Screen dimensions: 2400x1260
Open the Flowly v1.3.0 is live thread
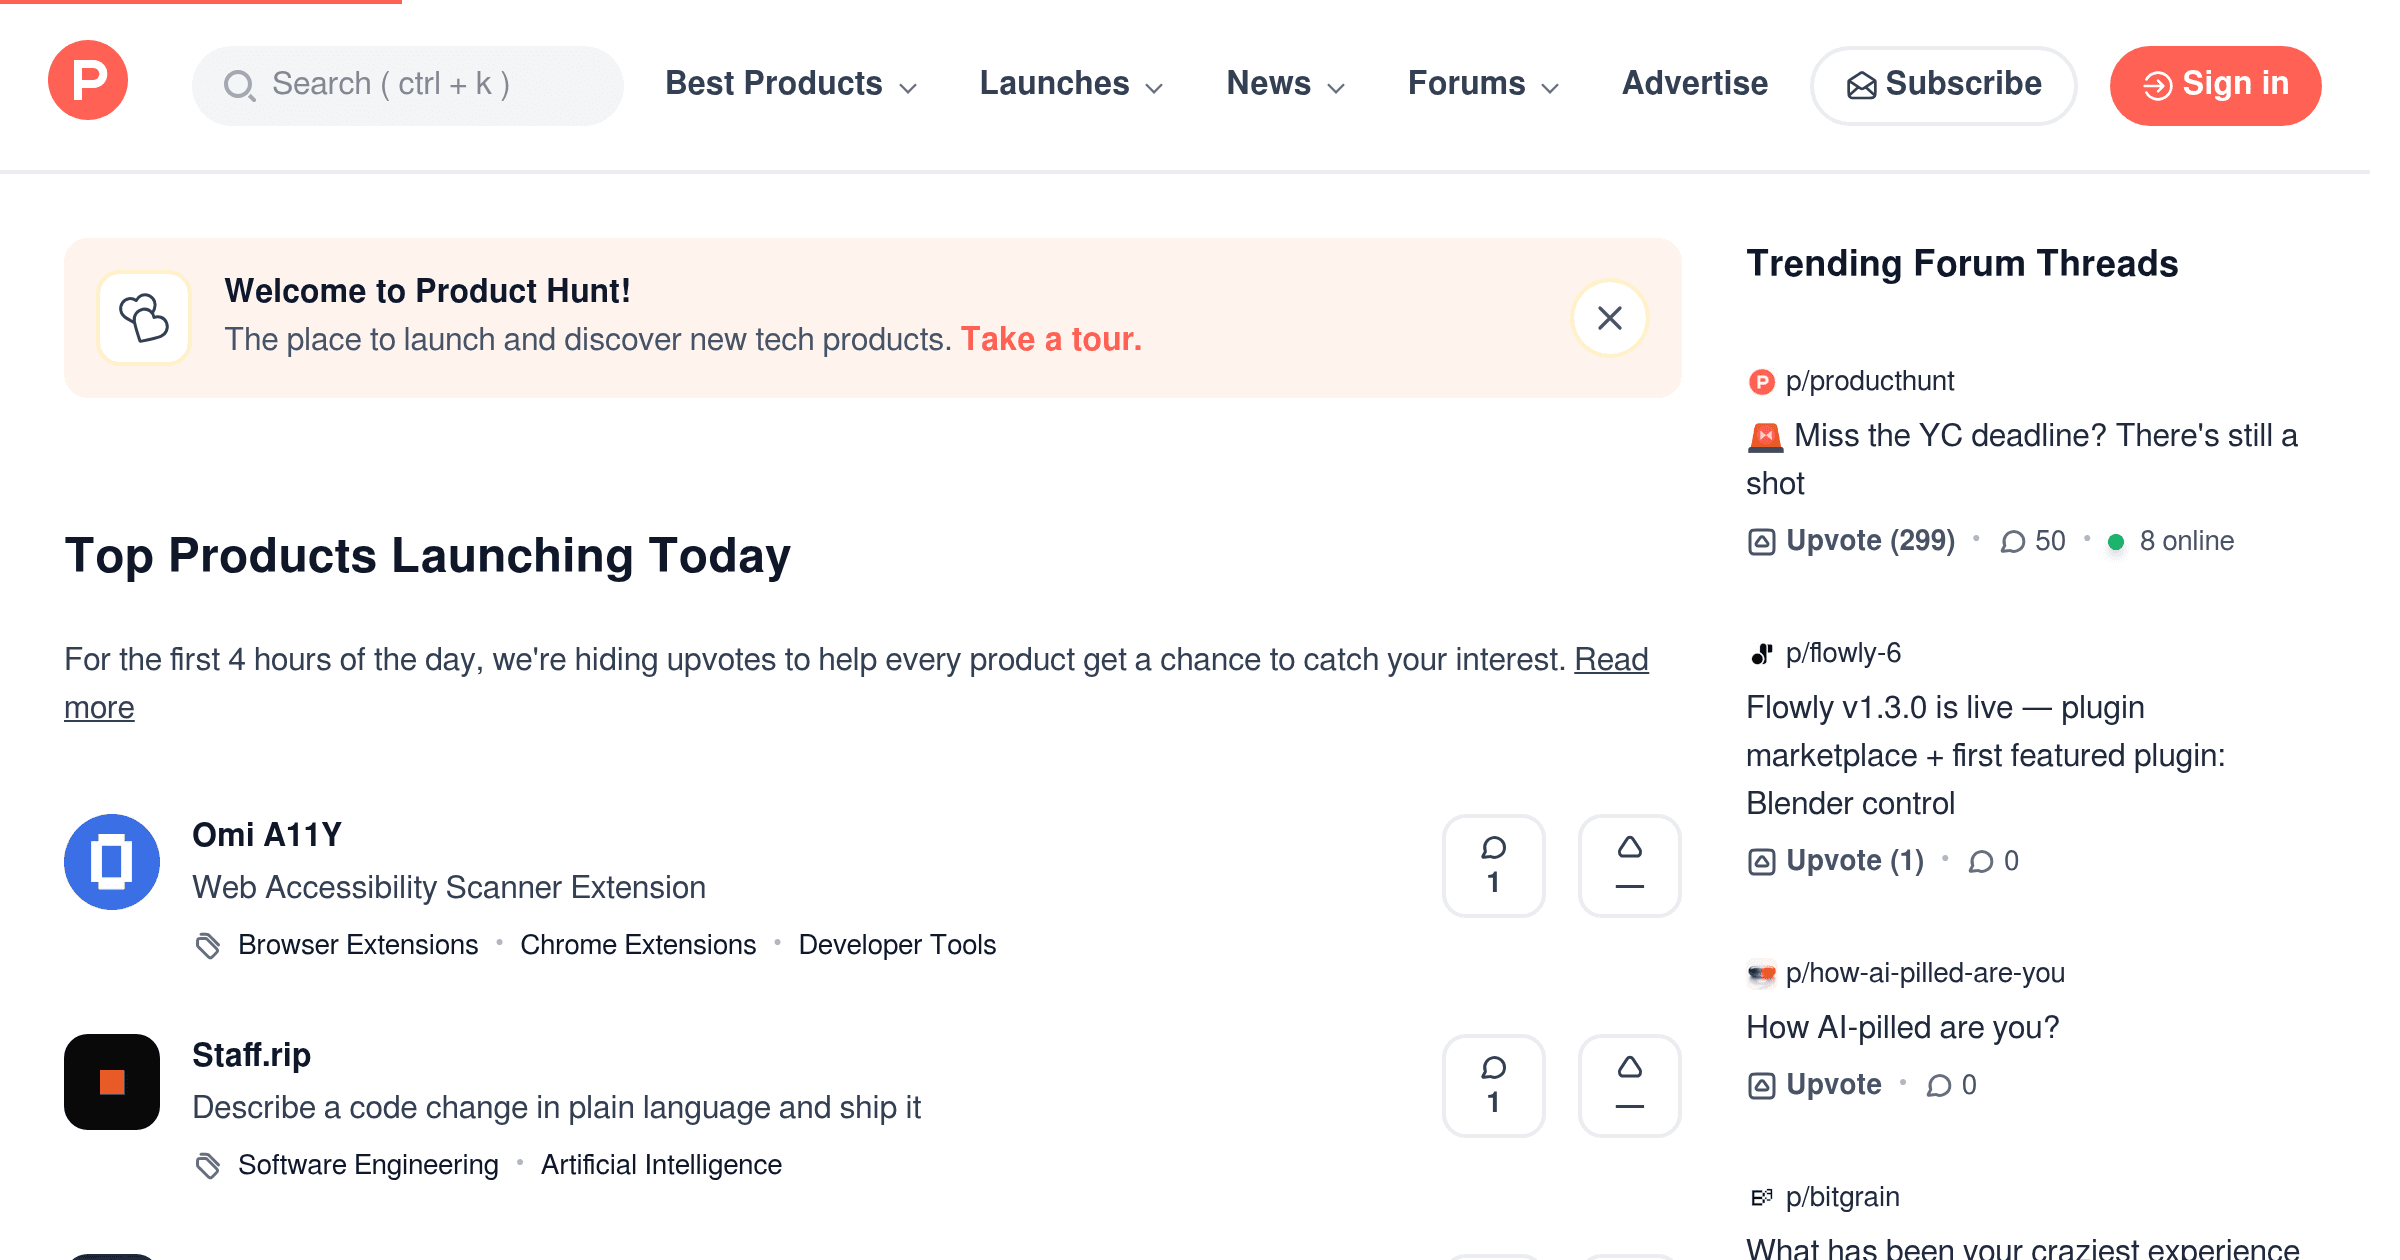1986,756
